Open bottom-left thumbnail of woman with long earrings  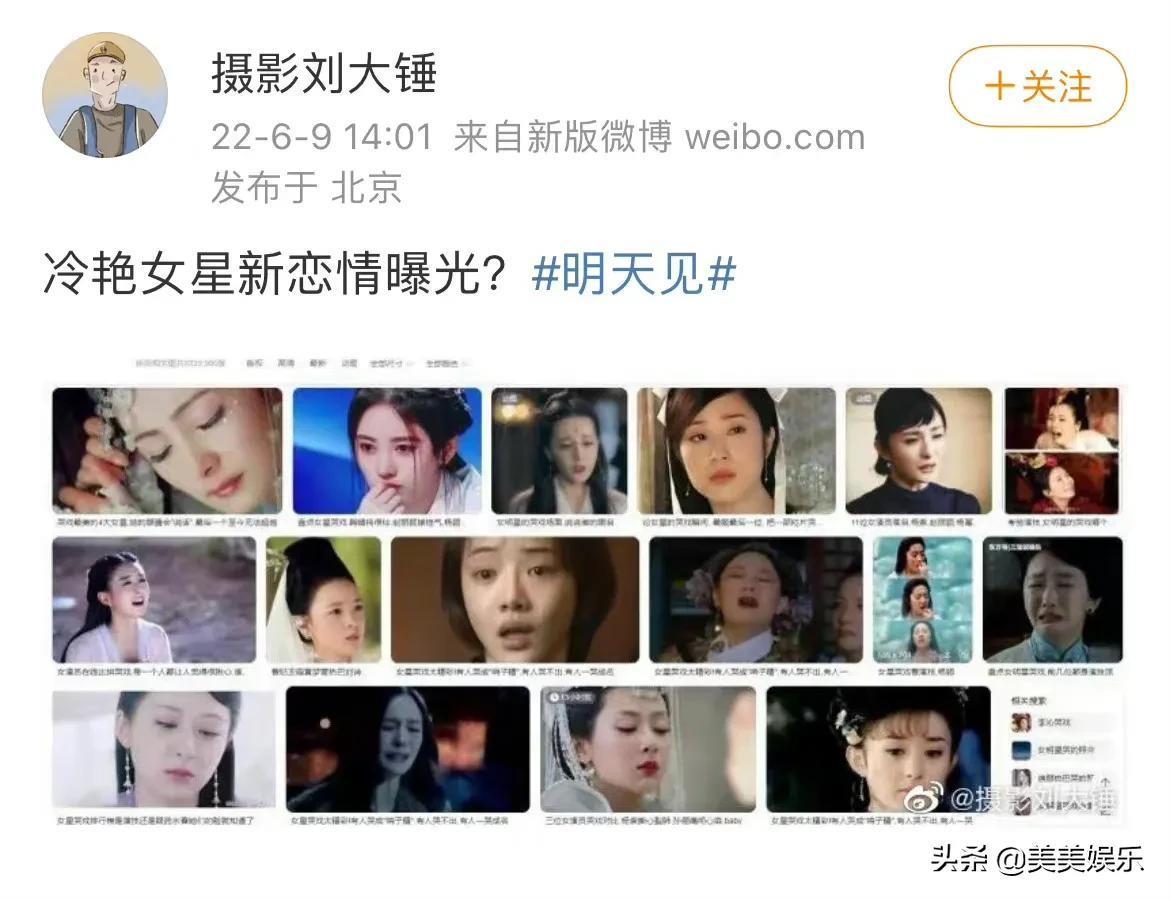tap(163, 749)
